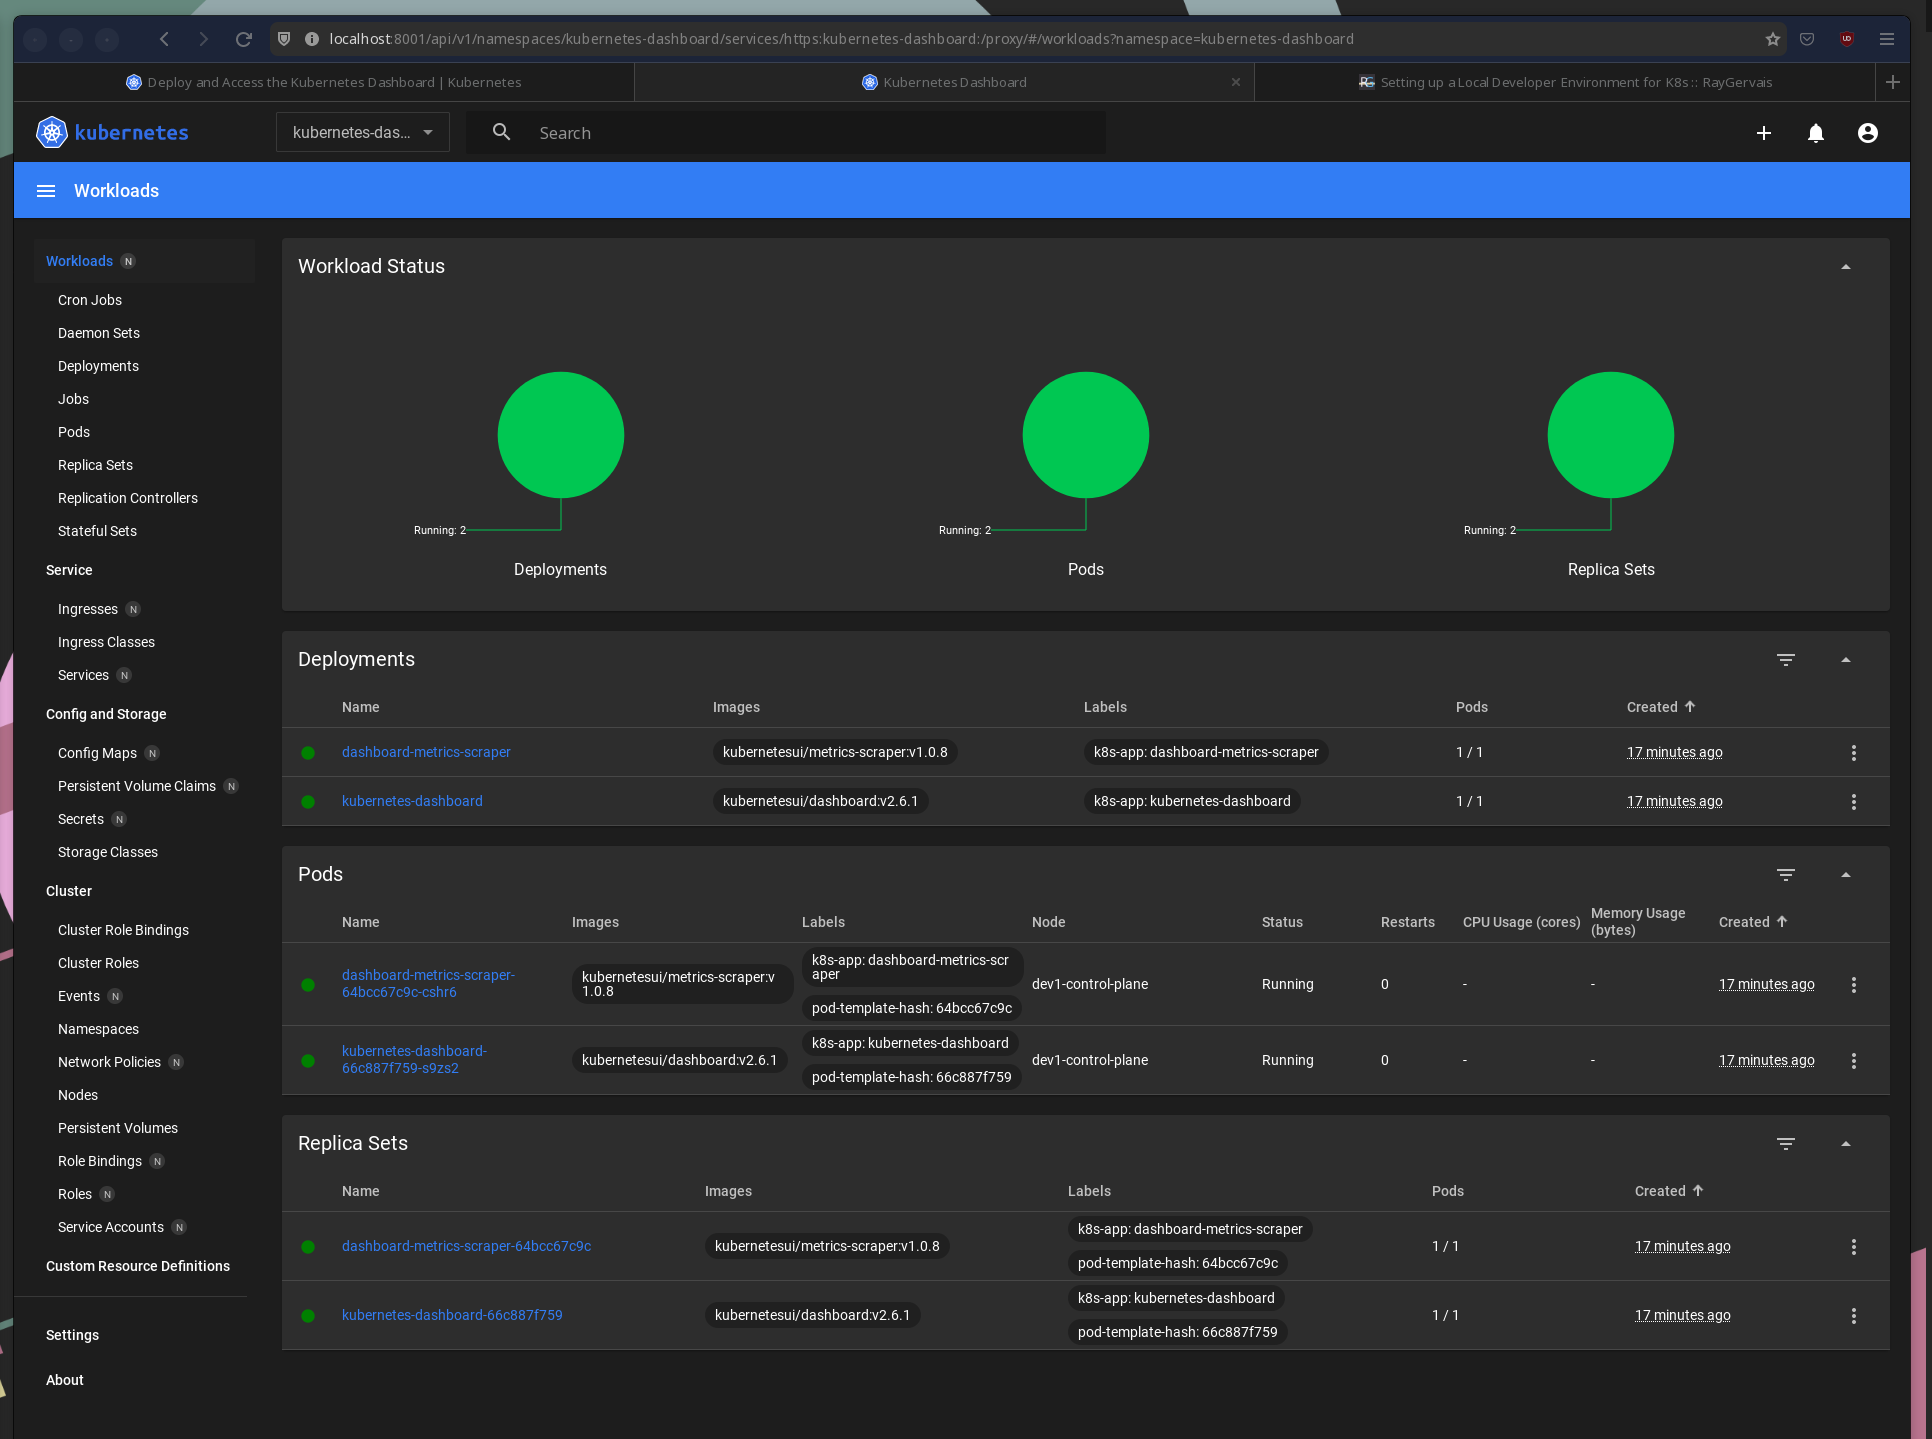Open Settings in the sidebar
Viewport: 1932px width, 1439px height.
click(x=72, y=1335)
